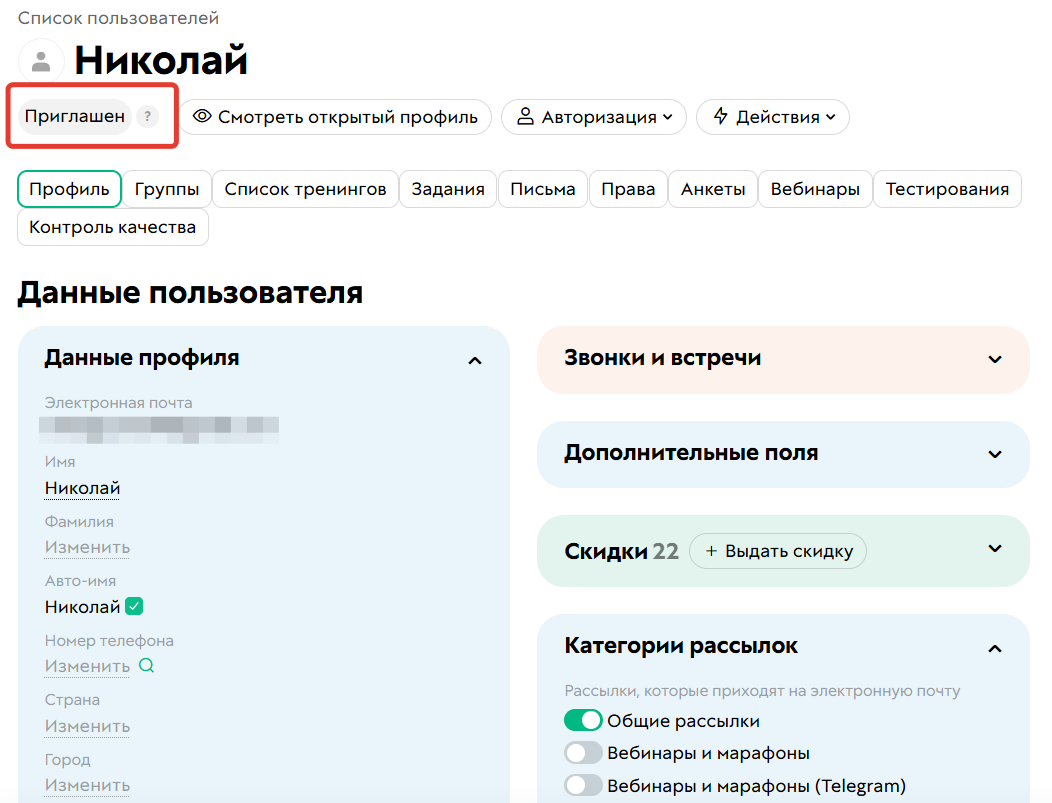Enable the Вебинары и марафоны toggle
The width and height of the screenshot is (1052, 803).
pos(583,752)
